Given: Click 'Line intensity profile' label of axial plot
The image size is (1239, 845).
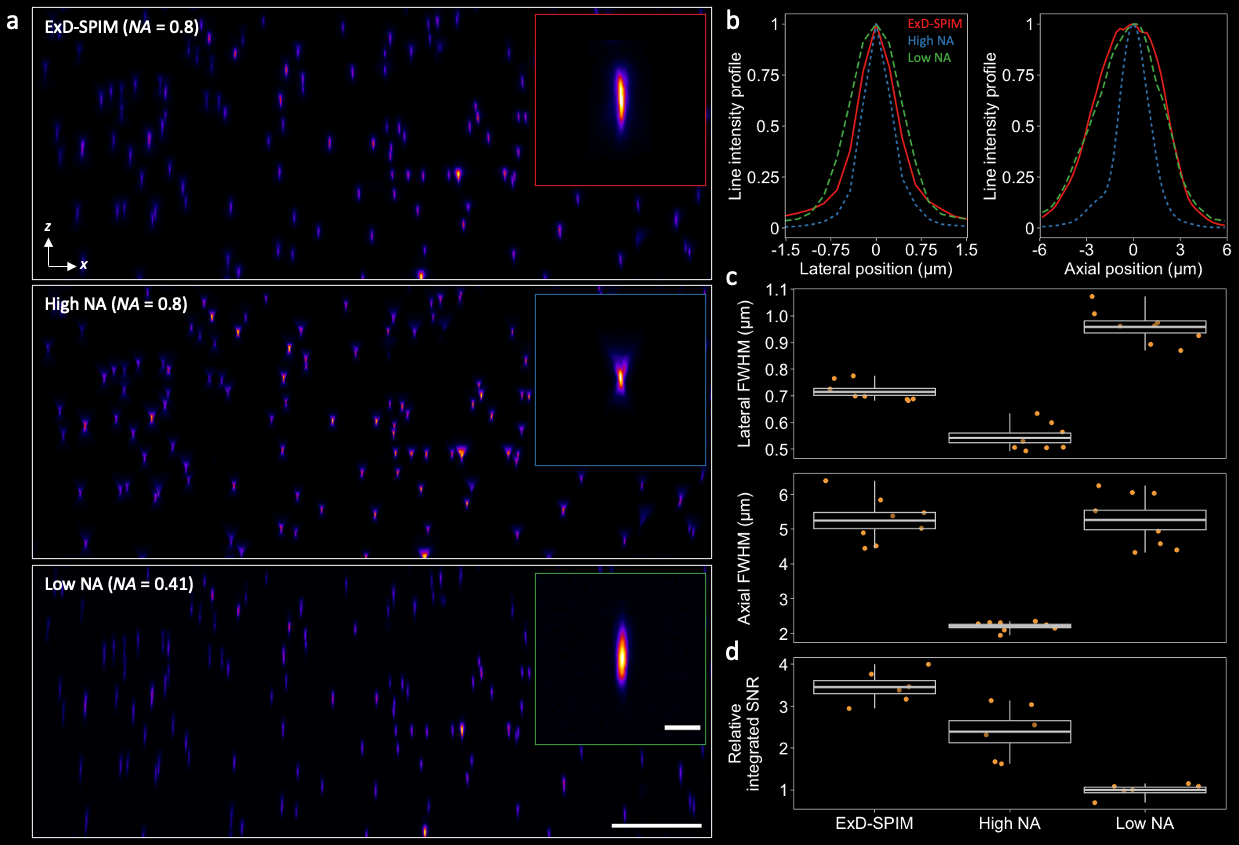Looking at the screenshot, I should 992,125.
